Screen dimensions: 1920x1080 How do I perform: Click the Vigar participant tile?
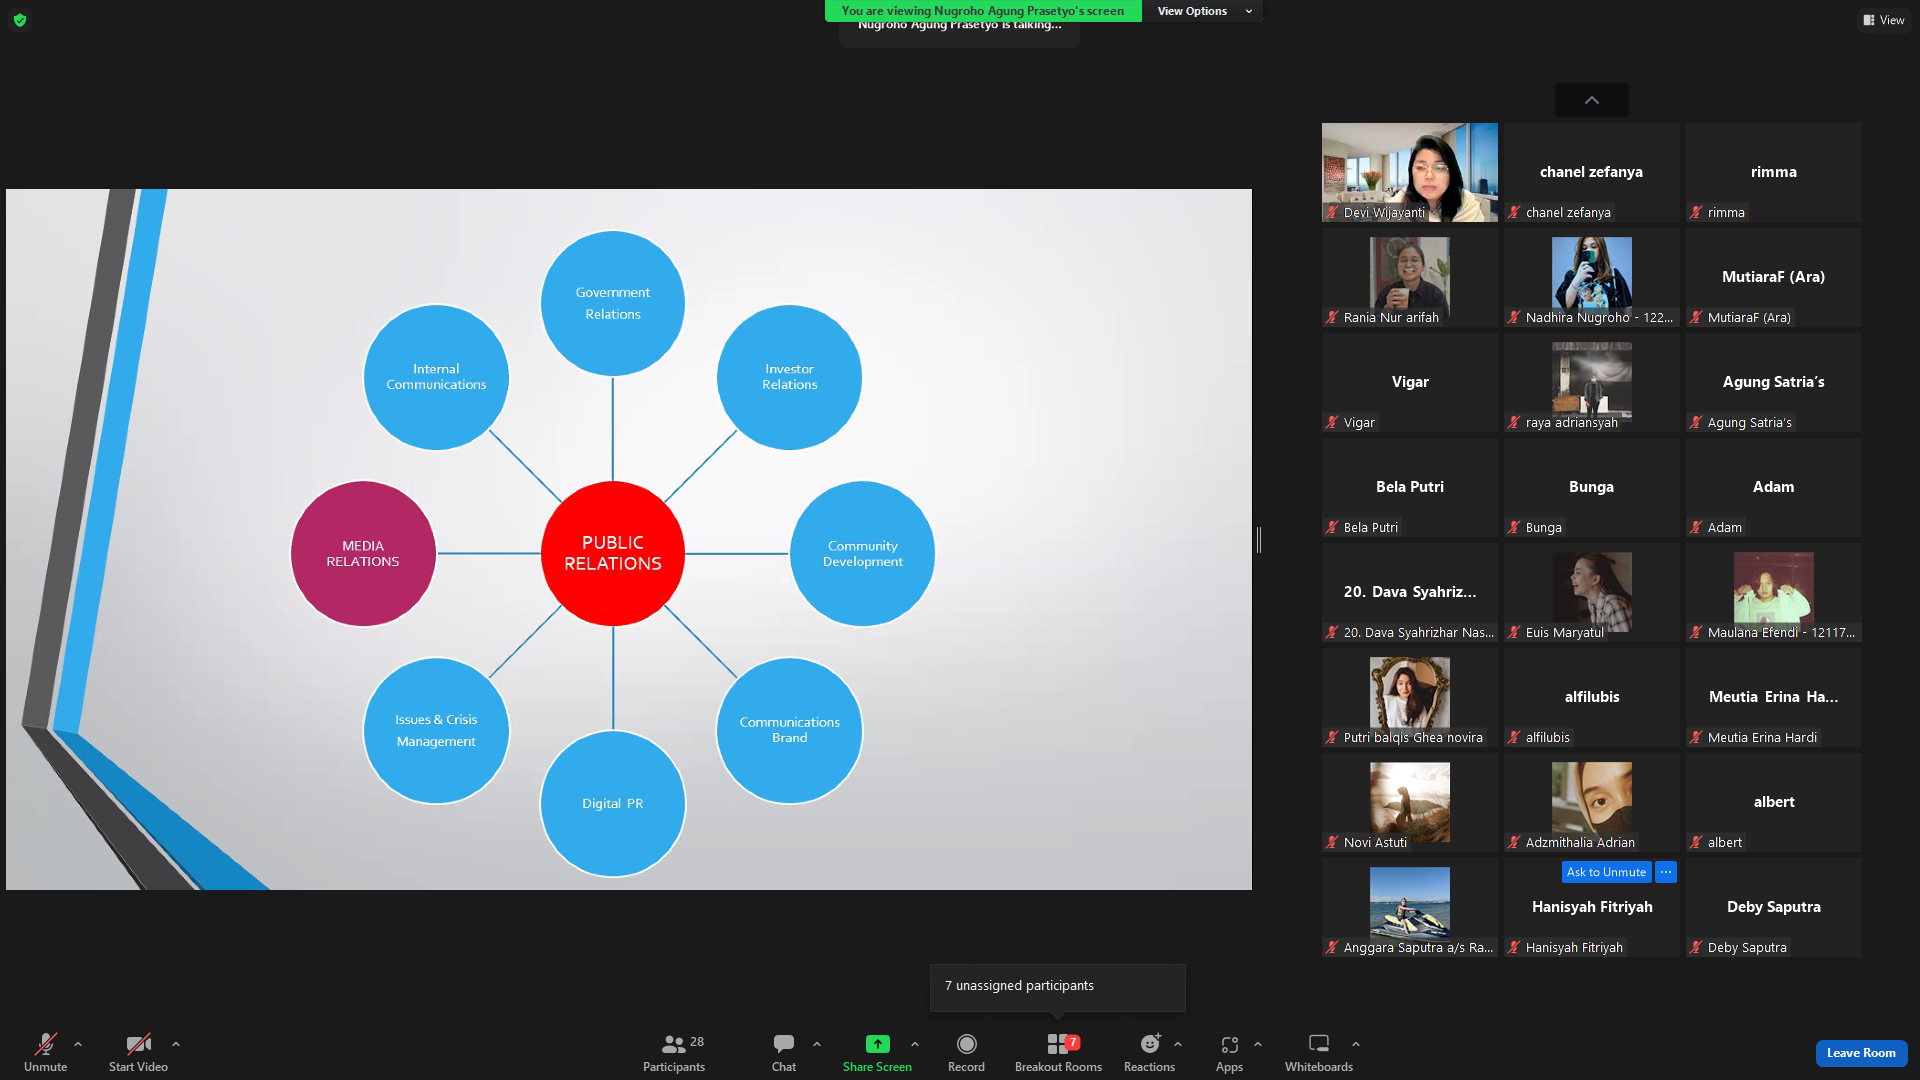(1410, 382)
